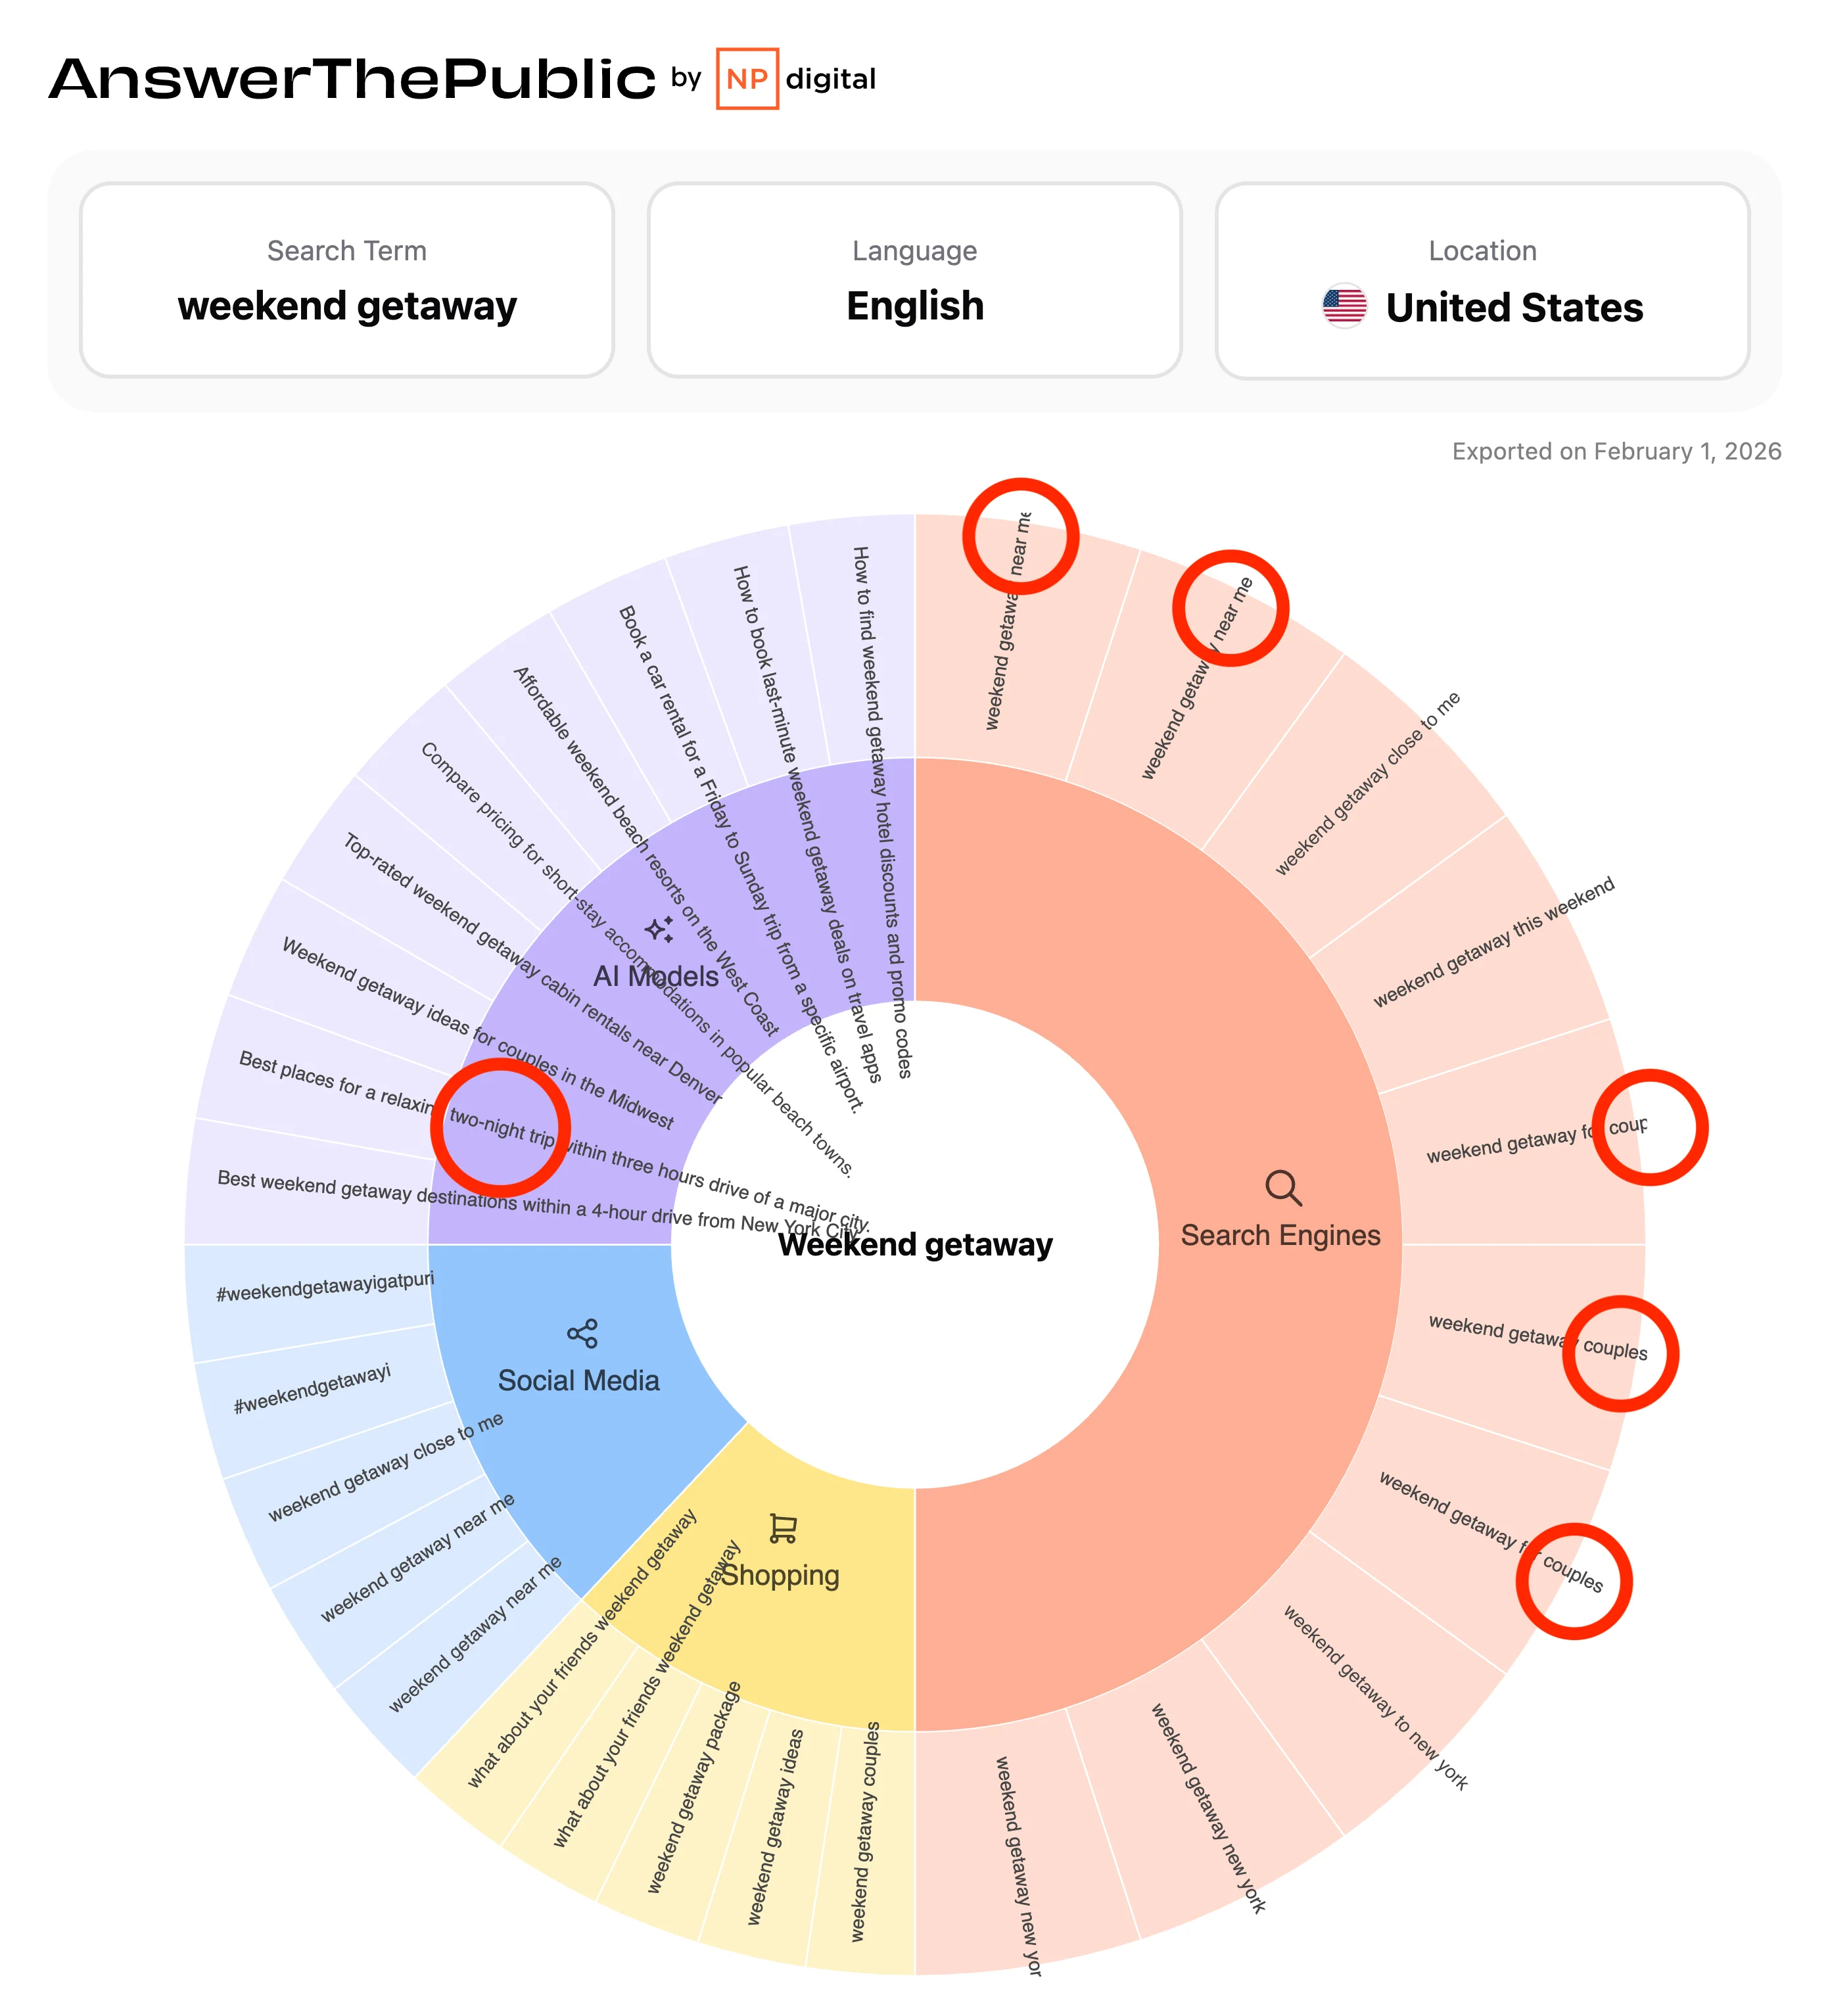The height and width of the screenshot is (2016, 1830).
Task: Click the AI Models sparkle icon
Action: 658,930
